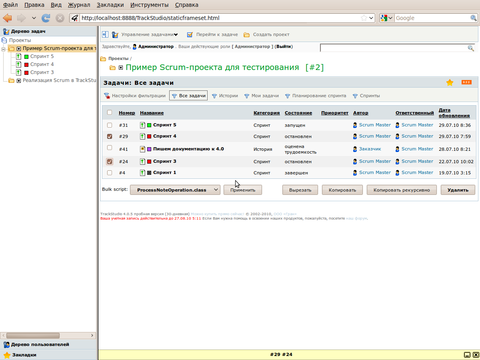The width and height of the screenshot is (480, 360).
Task: Uncheck the checkbox for task #29
Action: pyautogui.click(x=109, y=136)
